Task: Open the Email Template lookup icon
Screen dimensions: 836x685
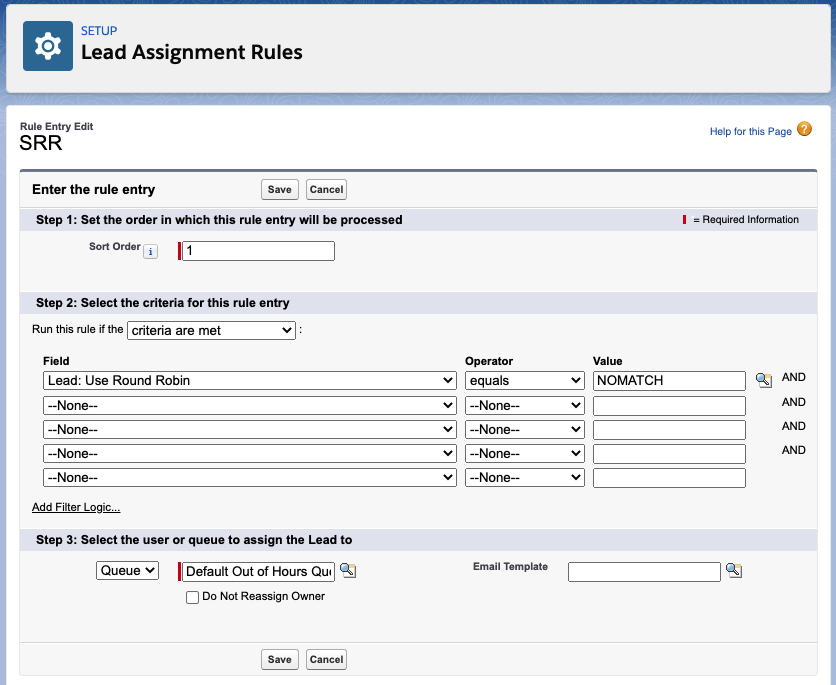Action: 734,570
